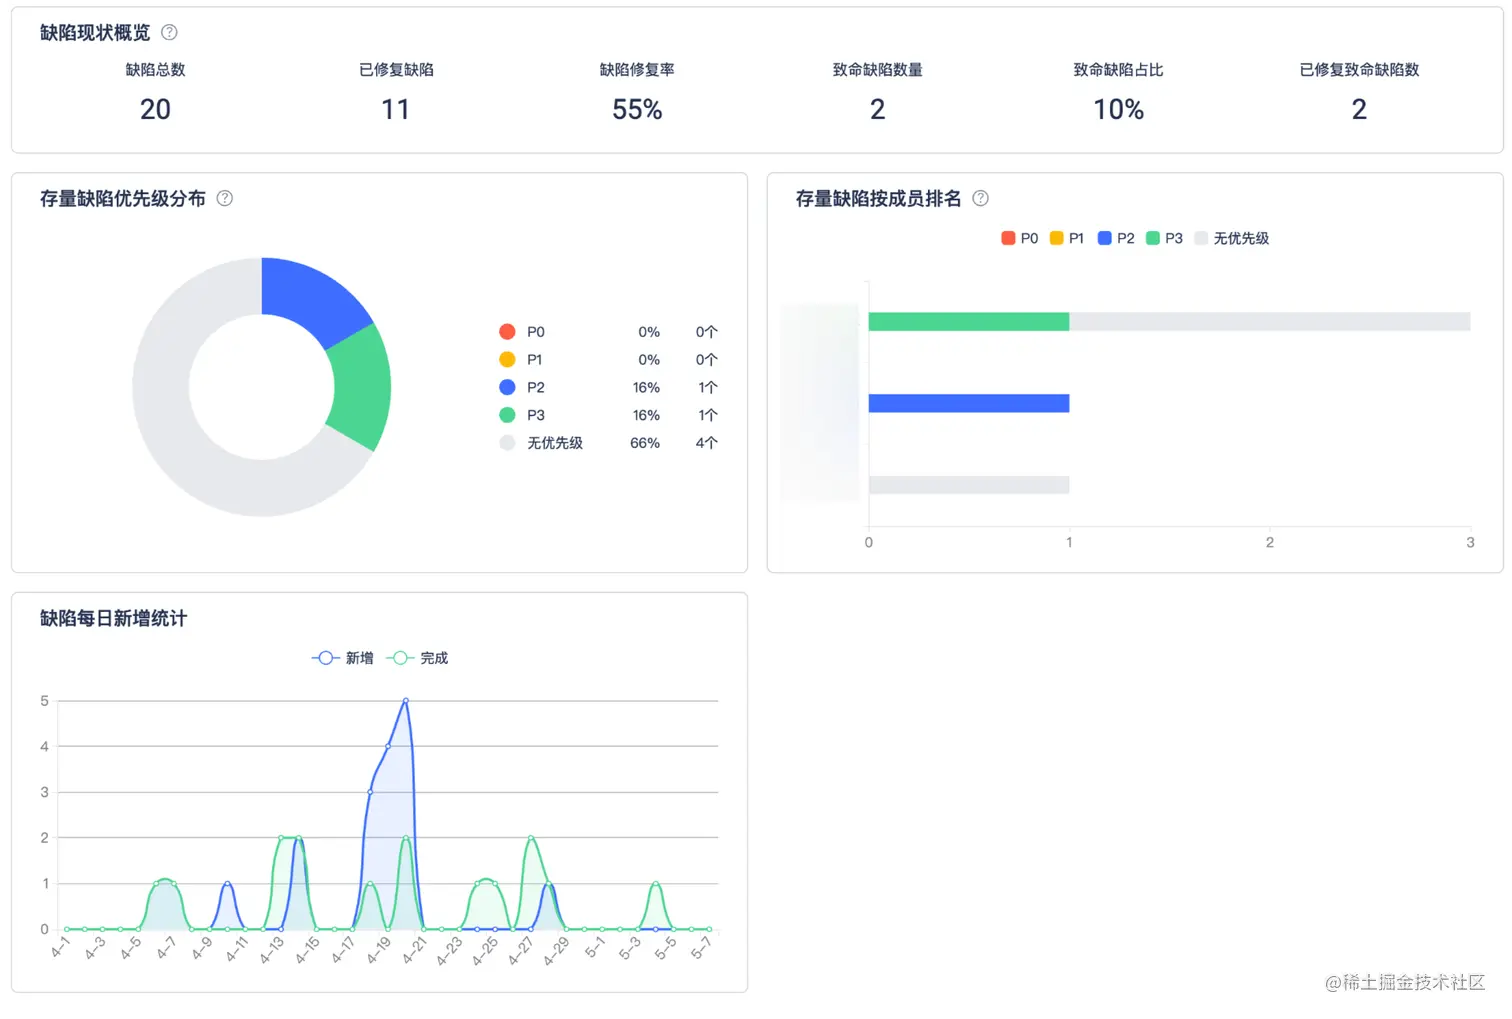The height and width of the screenshot is (1019, 1512).
Task: Click the 缺陷总数 value 20
Action: [155, 109]
